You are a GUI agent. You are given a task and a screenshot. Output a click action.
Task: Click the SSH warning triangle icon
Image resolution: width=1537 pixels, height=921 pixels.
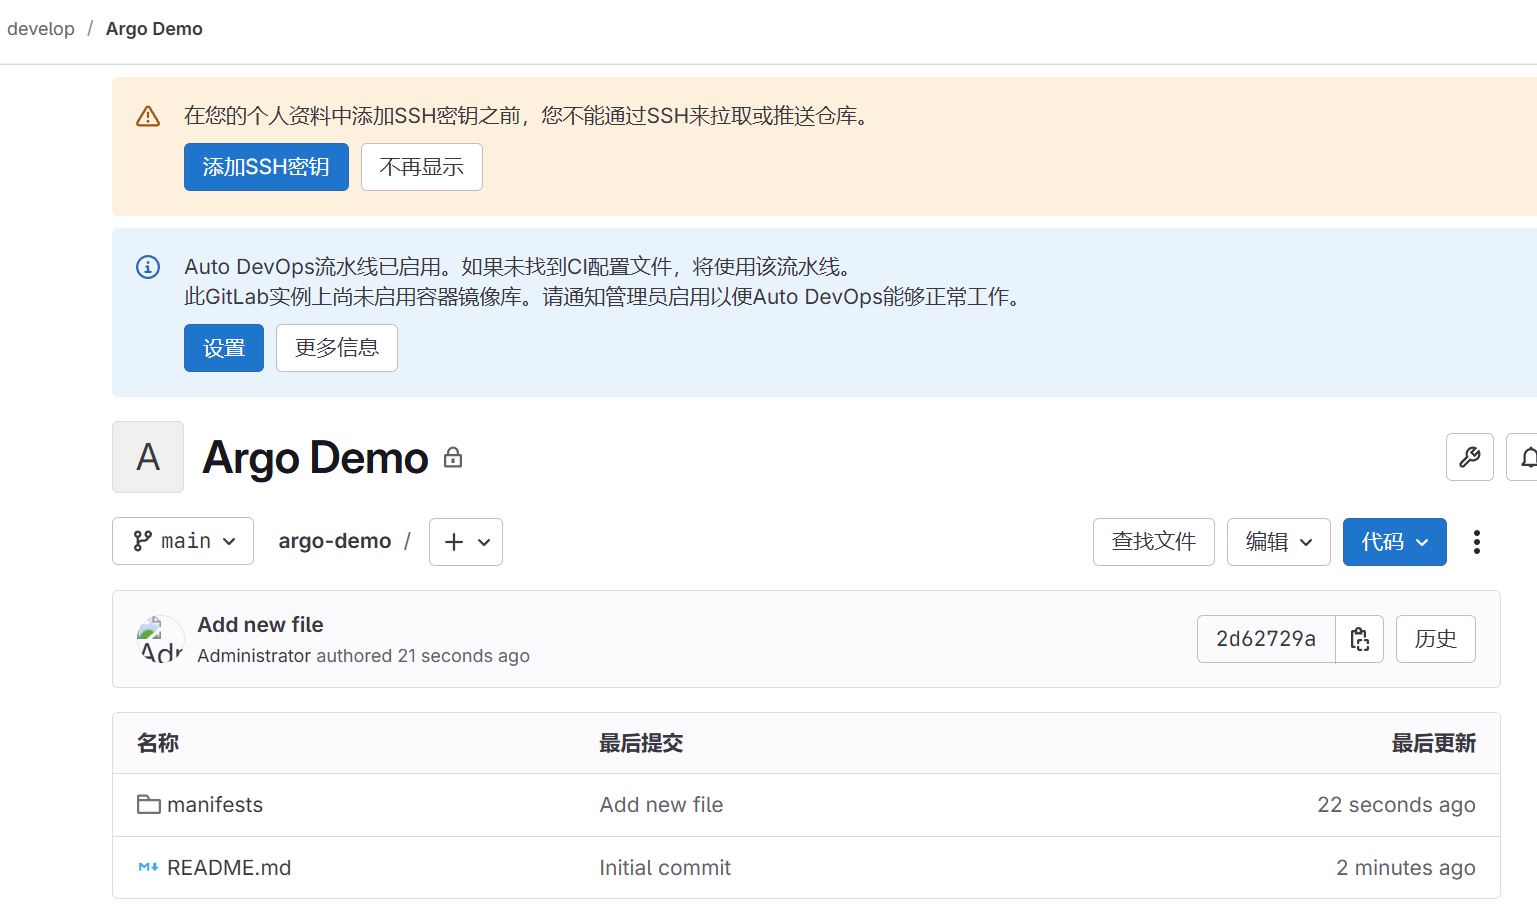148,116
